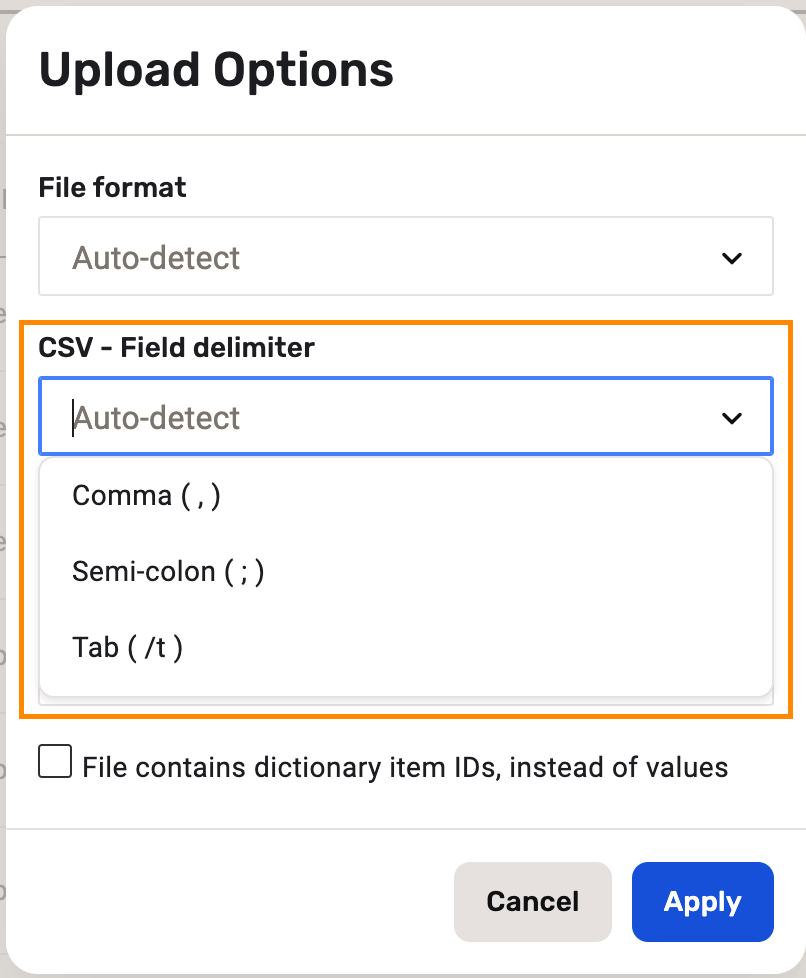Click the File format chevron arrow
Image resolution: width=806 pixels, height=978 pixels.
(x=732, y=258)
